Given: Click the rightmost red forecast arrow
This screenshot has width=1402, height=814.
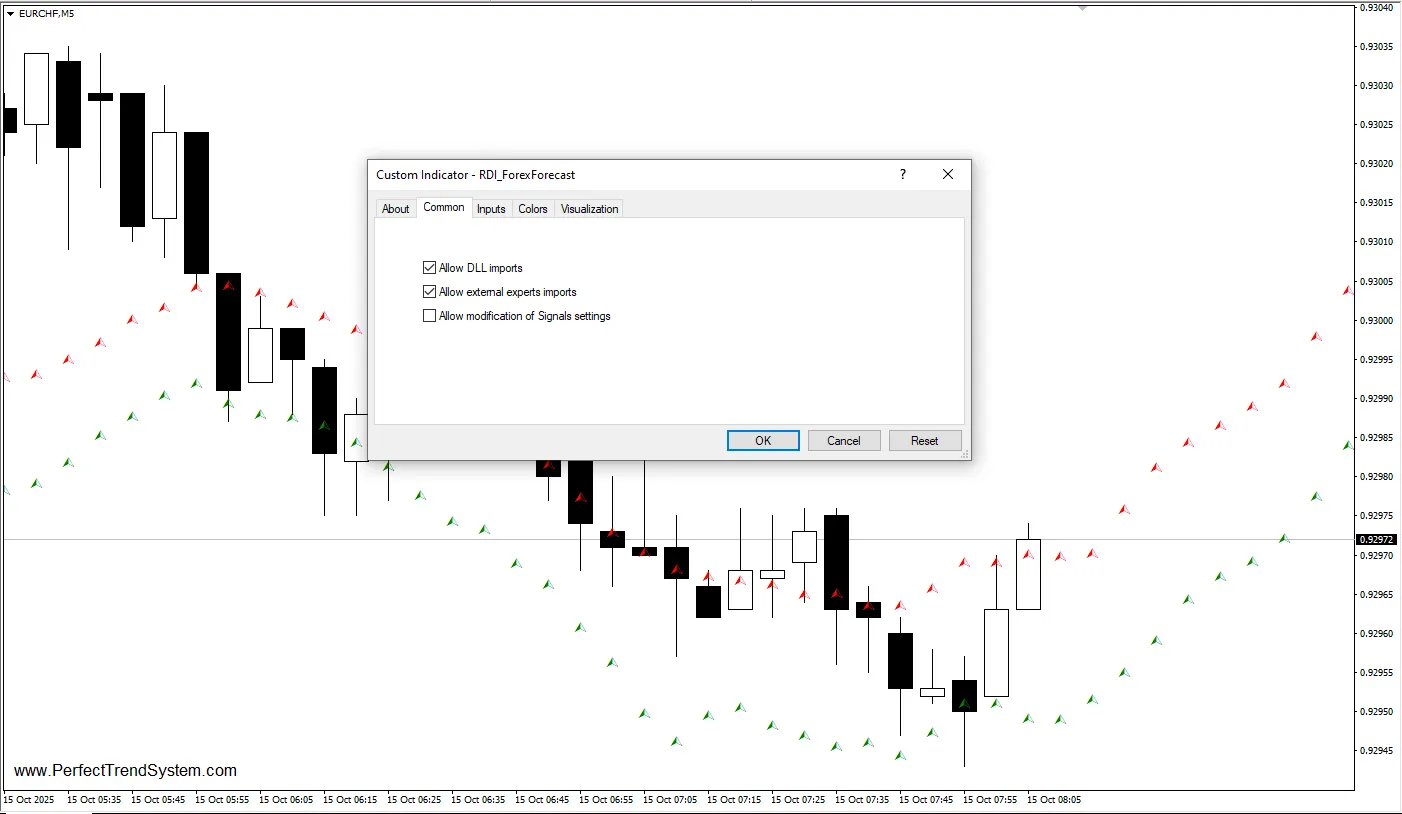Looking at the screenshot, I should [1347, 290].
